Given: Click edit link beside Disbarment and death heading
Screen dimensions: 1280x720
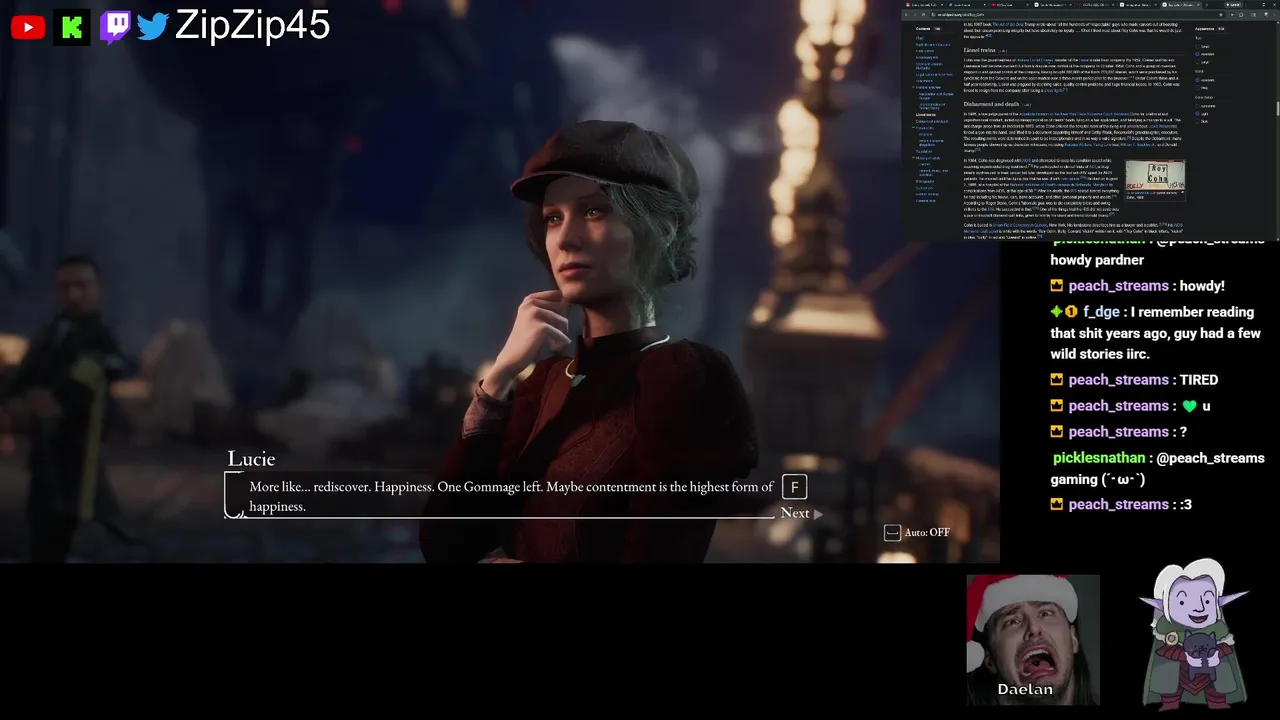Looking at the screenshot, I should [x=1026, y=105].
